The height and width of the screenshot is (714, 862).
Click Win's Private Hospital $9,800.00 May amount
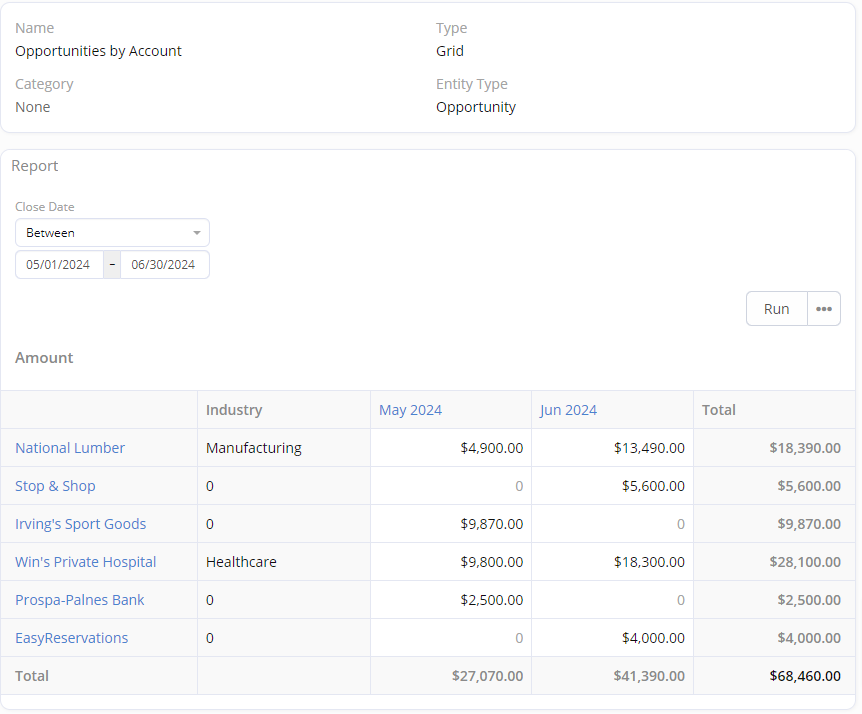(491, 562)
